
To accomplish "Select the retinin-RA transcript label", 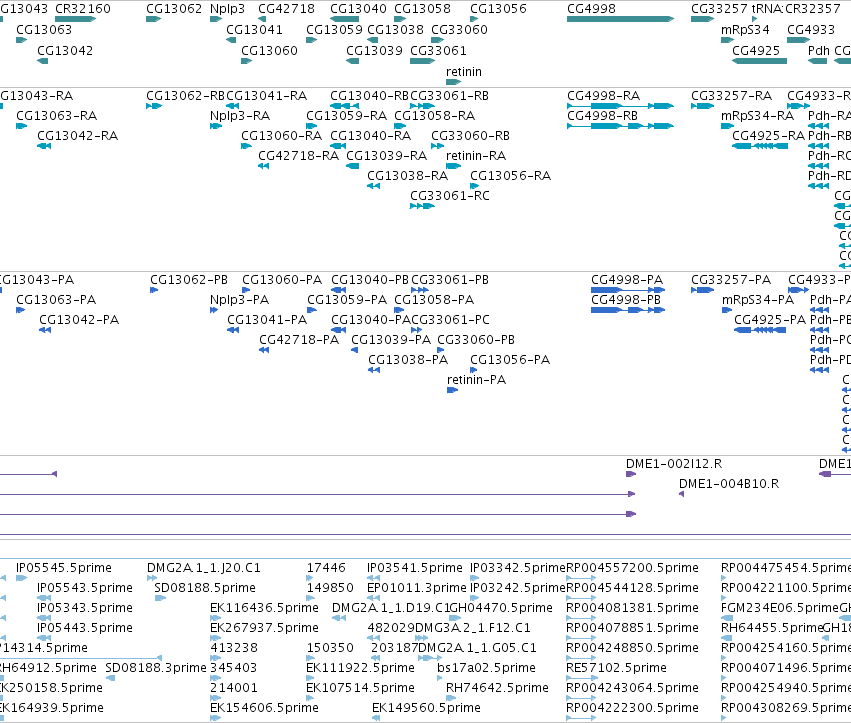I will [x=476, y=156].
